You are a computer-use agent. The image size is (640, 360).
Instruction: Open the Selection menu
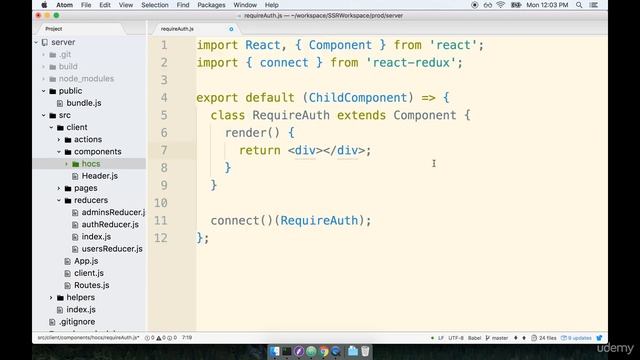click(x=155, y=5)
